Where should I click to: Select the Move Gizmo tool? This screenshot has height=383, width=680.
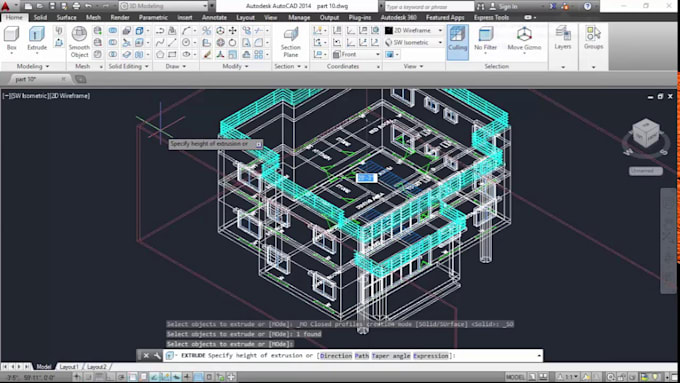coord(524,38)
